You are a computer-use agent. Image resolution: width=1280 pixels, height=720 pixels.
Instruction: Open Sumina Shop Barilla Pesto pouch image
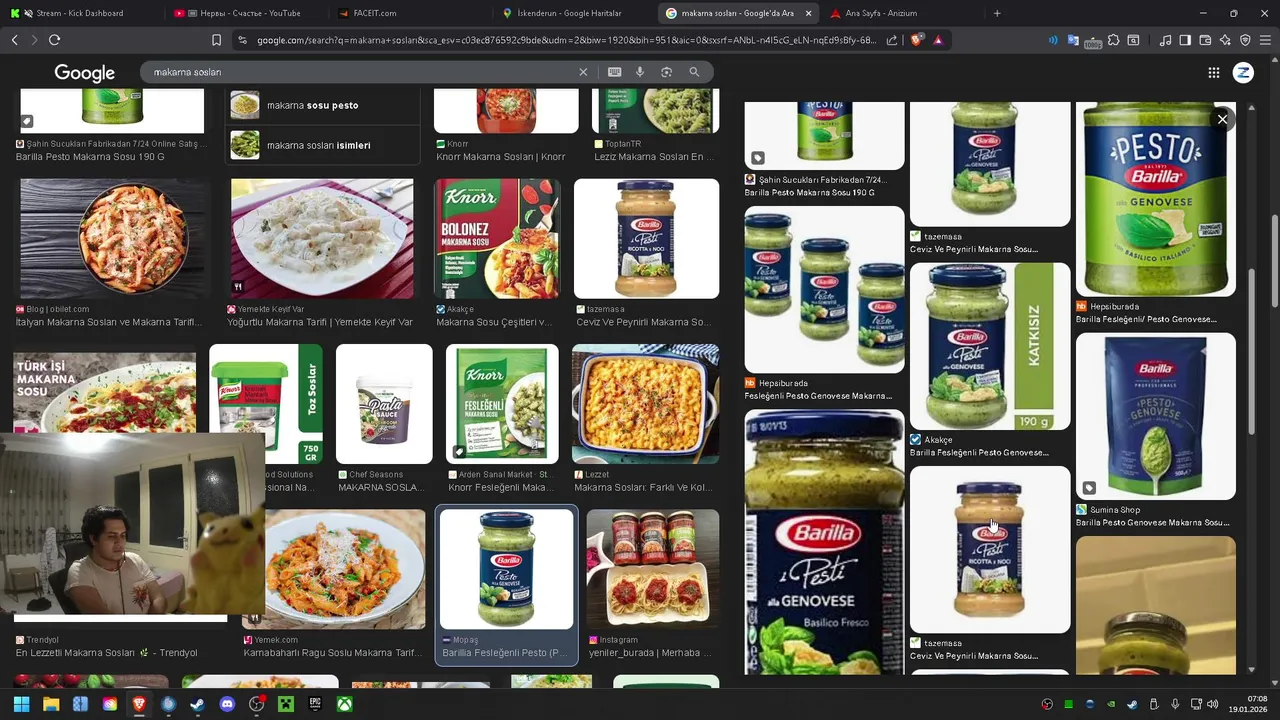pyautogui.click(x=1156, y=416)
